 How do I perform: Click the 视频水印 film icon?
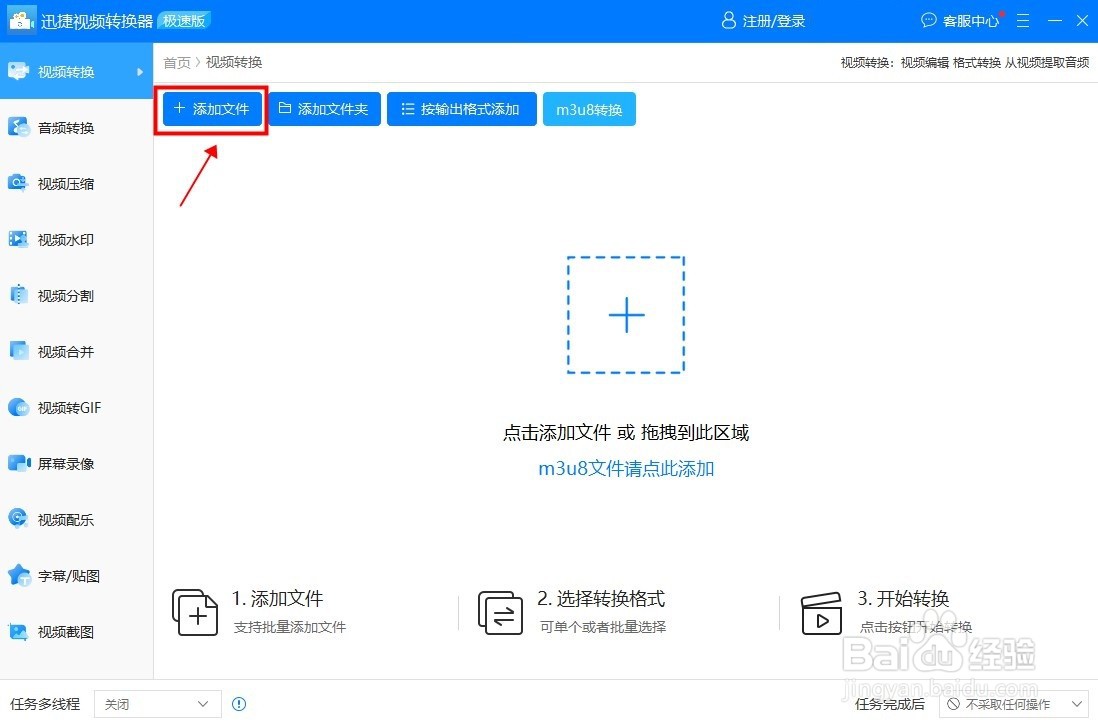18,239
